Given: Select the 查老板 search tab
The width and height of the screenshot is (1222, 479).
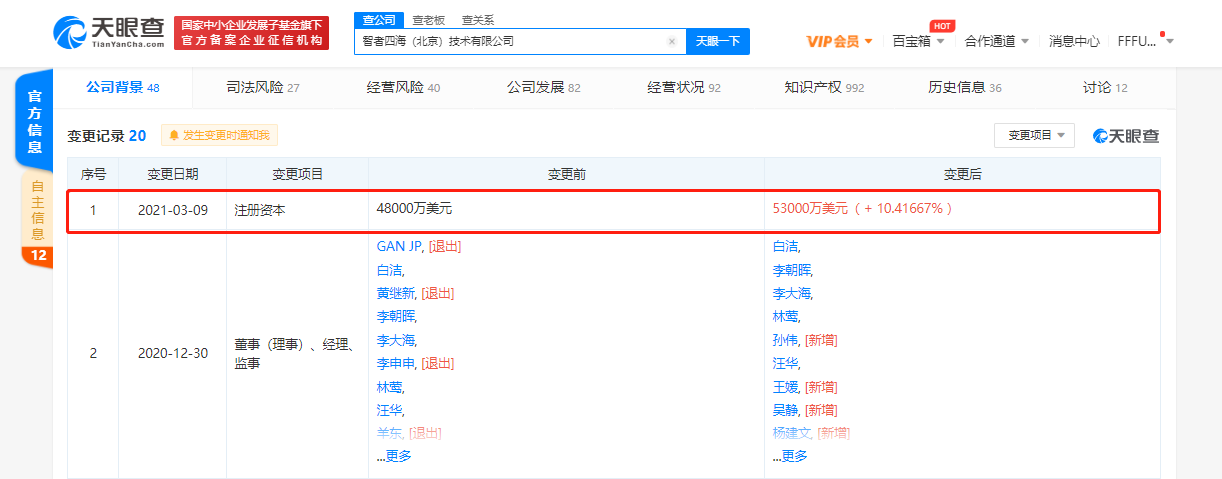Looking at the screenshot, I should click(x=429, y=19).
